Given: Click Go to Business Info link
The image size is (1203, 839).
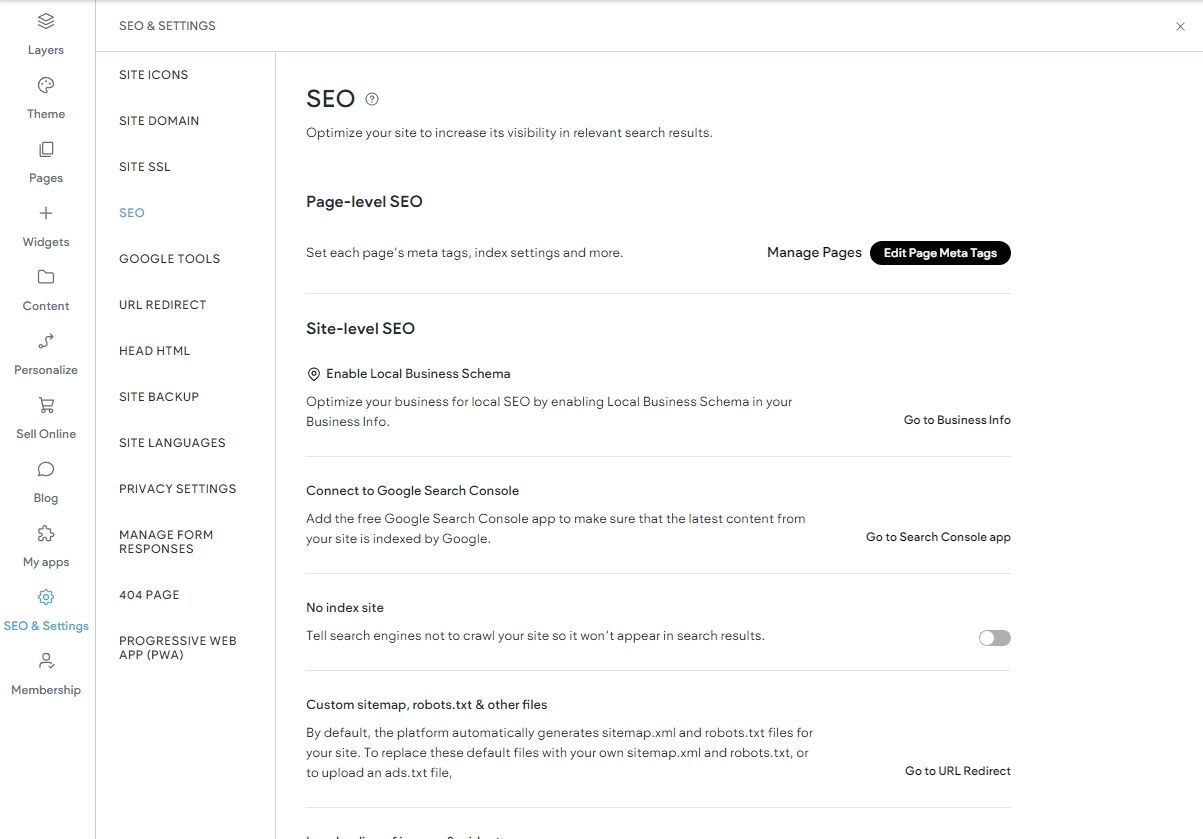Looking at the screenshot, I should tap(956, 420).
